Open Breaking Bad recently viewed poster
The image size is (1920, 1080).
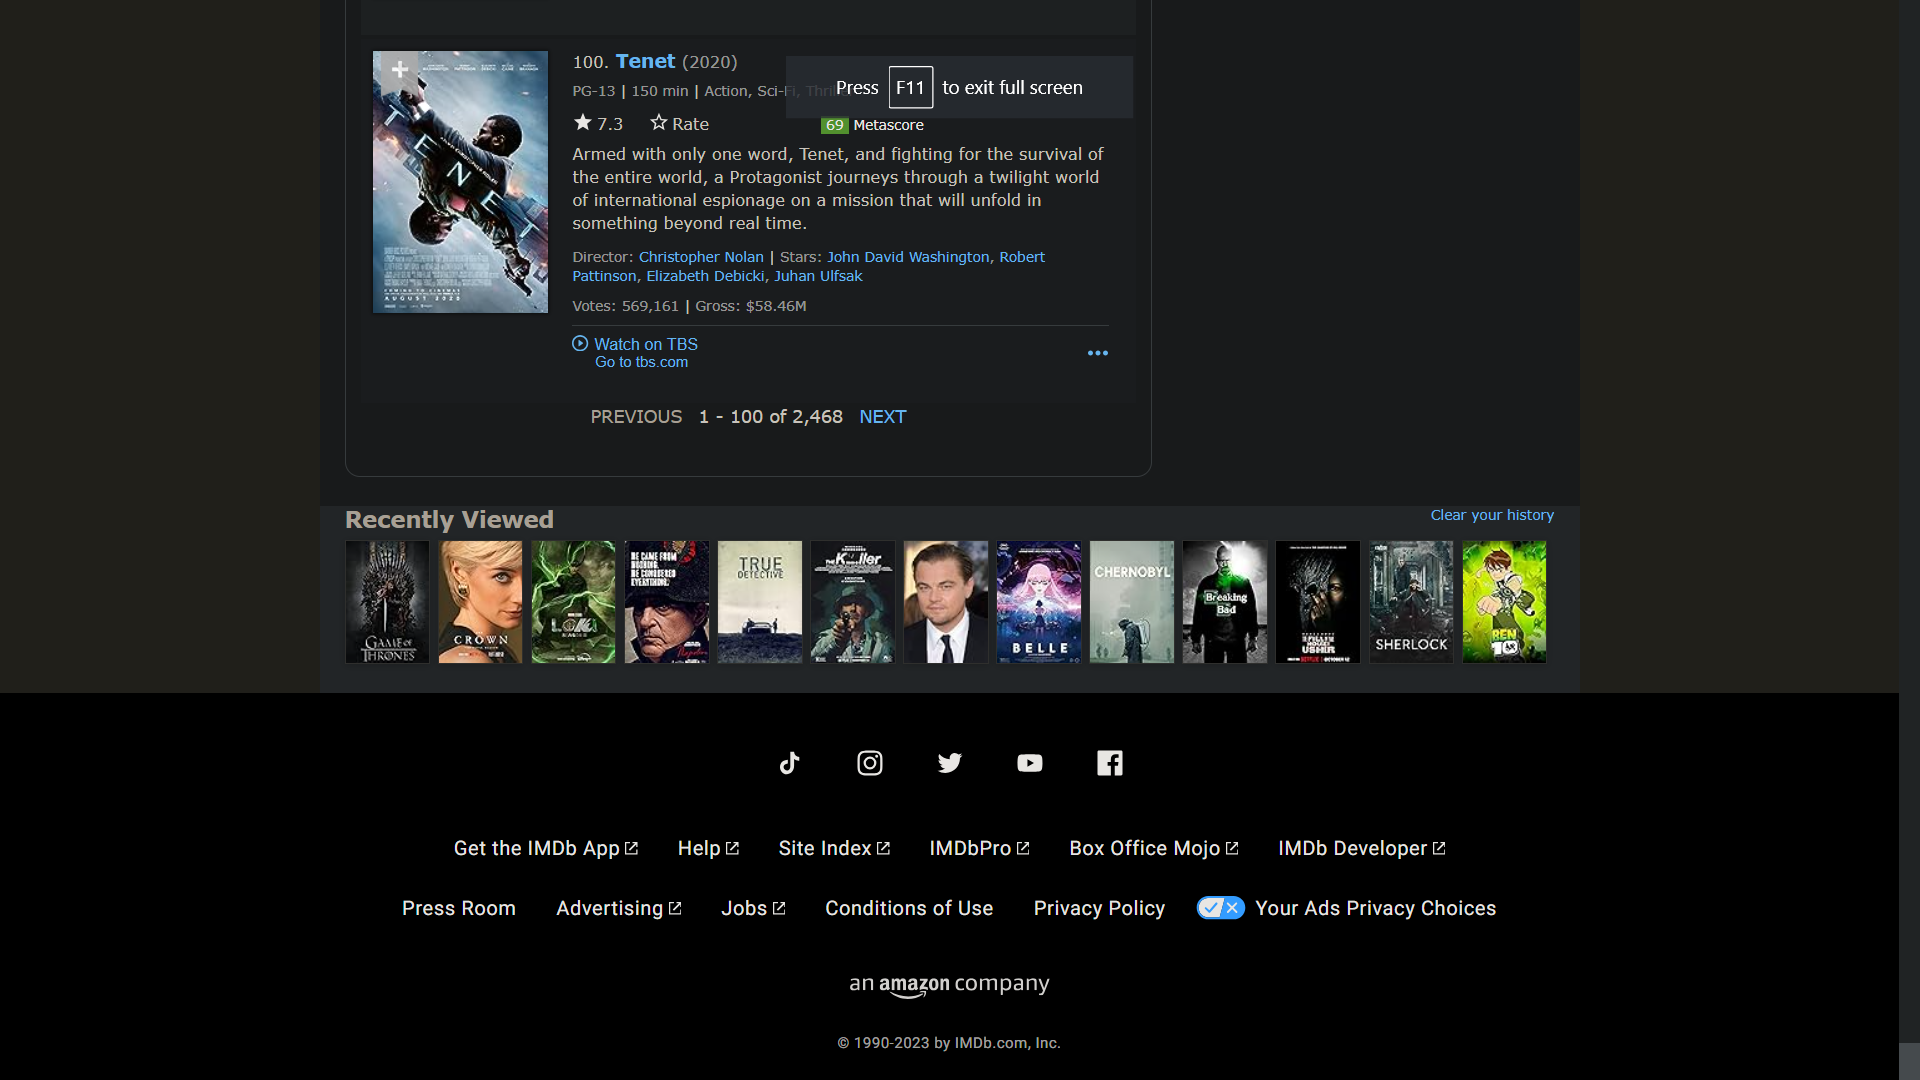pos(1224,602)
